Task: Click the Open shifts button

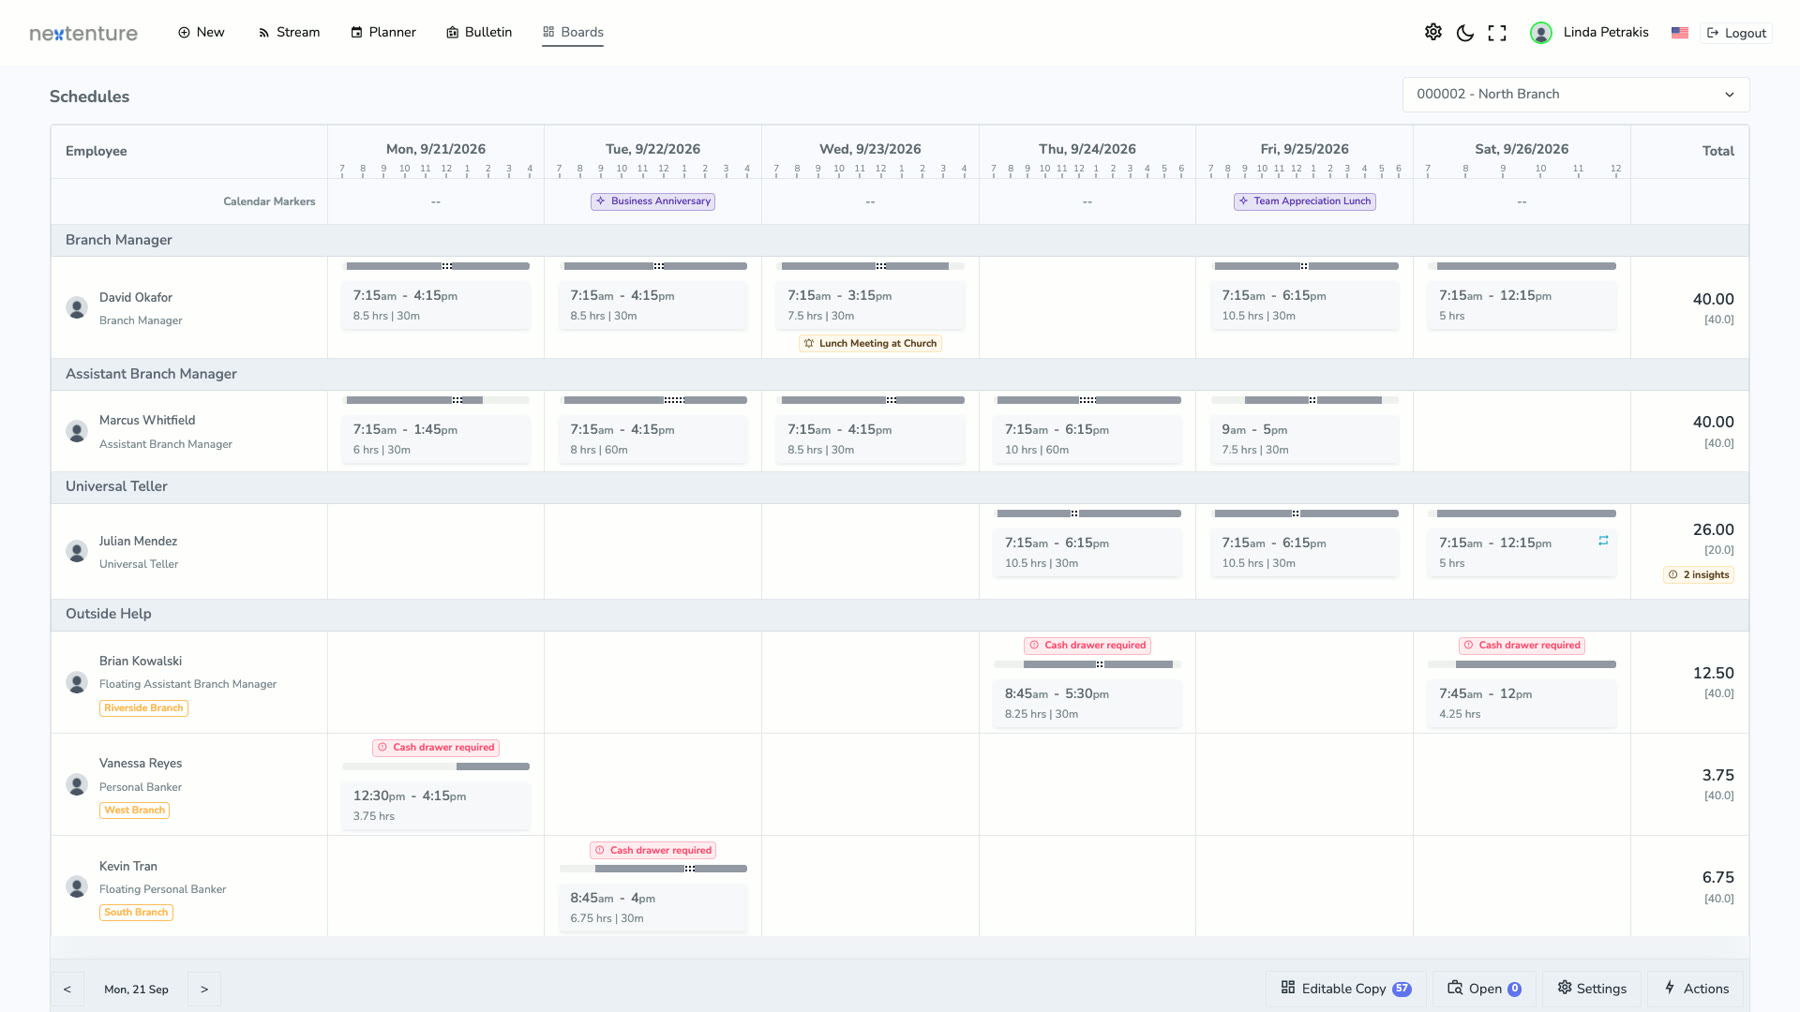Action: [x=1484, y=989]
